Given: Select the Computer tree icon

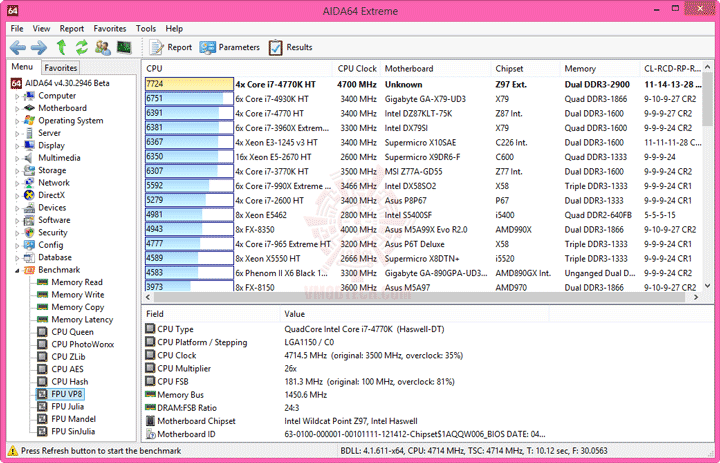Looking at the screenshot, I should pos(29,96).
